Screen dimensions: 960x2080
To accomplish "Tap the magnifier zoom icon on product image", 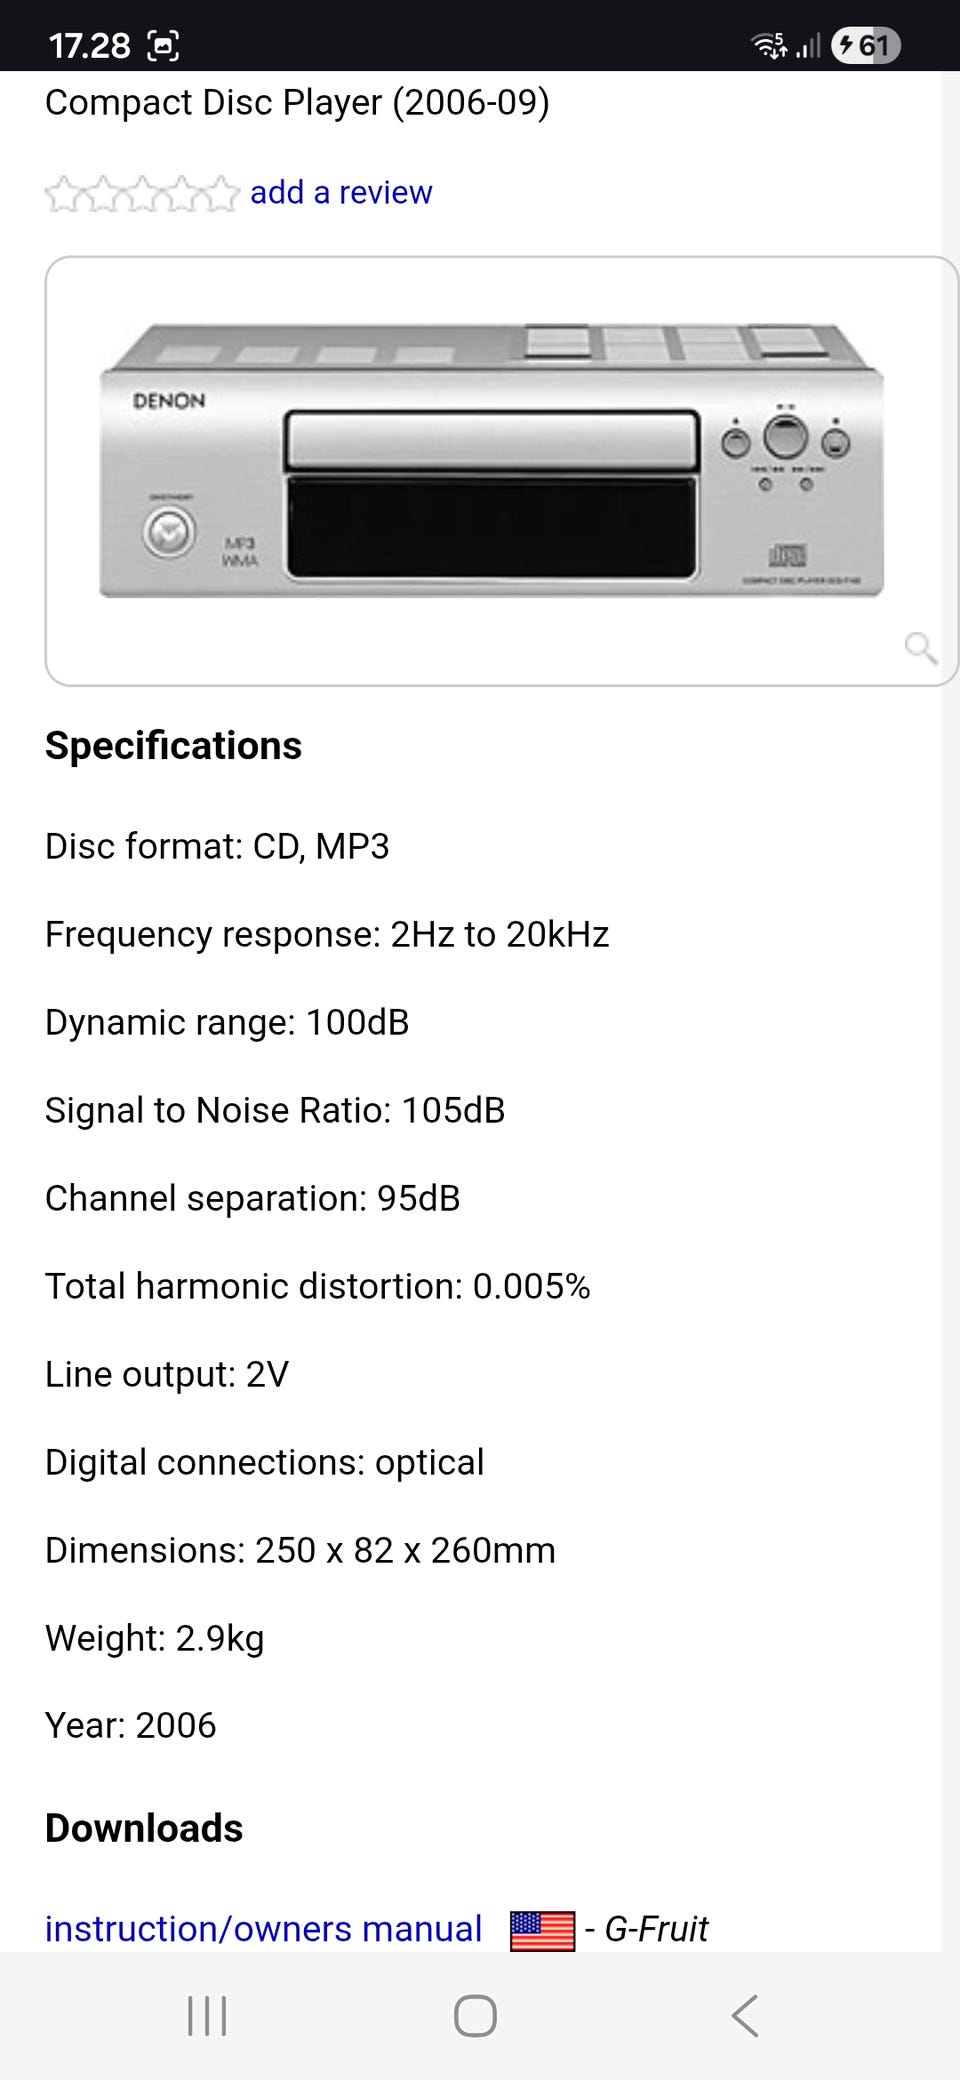I will click(920, 648).
